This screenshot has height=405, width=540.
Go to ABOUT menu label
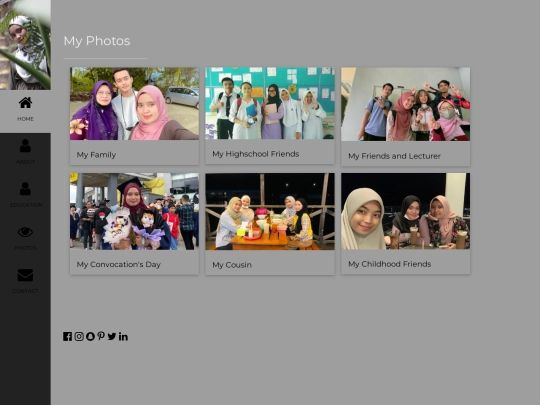(x=25, y=162)
